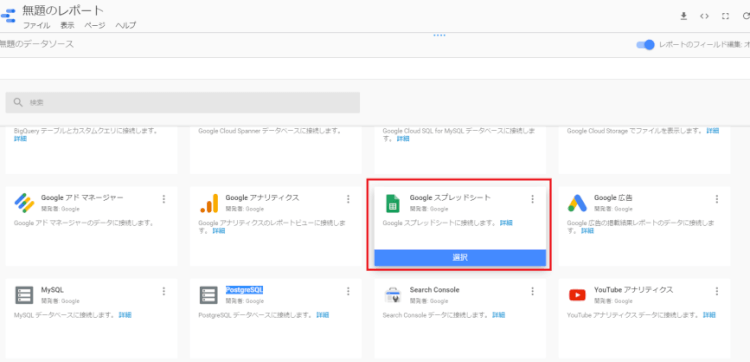This screenshot has width=750, height=362.
Task: Click the MySQL title text
Action: coord(52,289)
